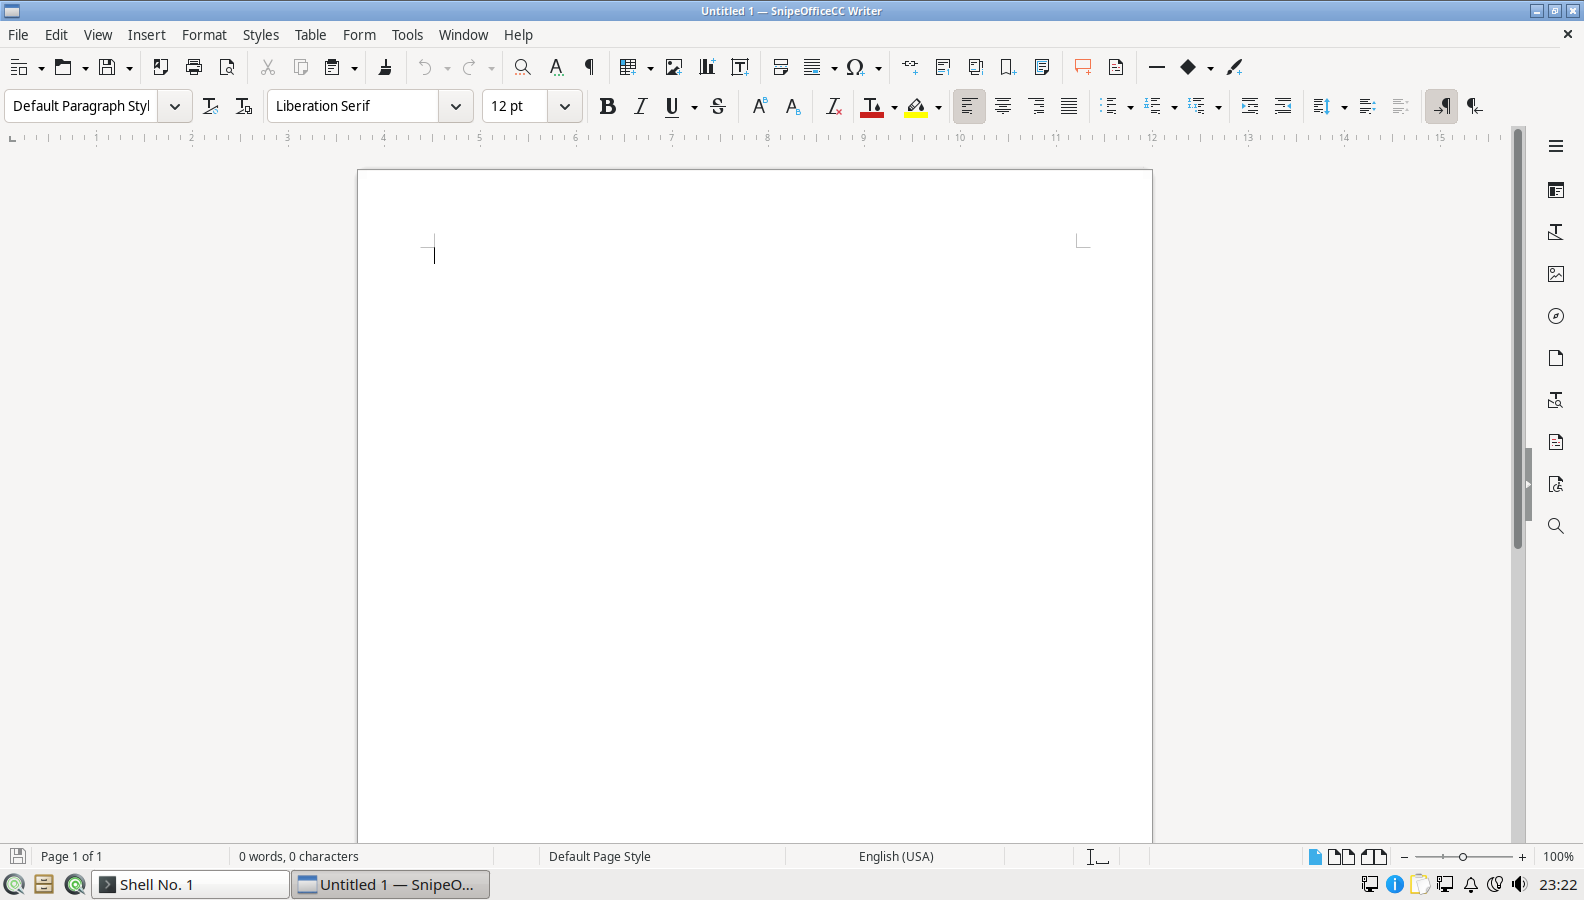Click the Insert Line tool
The image size is (1584, 900).
pyautogui.click(x=1157, y=67)
